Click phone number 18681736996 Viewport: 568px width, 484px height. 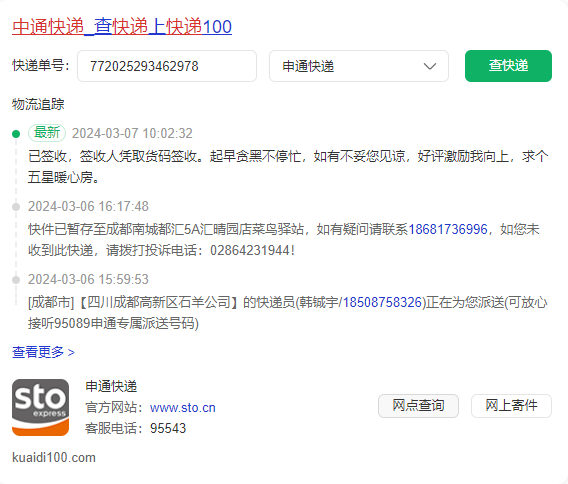coord(448,229)
